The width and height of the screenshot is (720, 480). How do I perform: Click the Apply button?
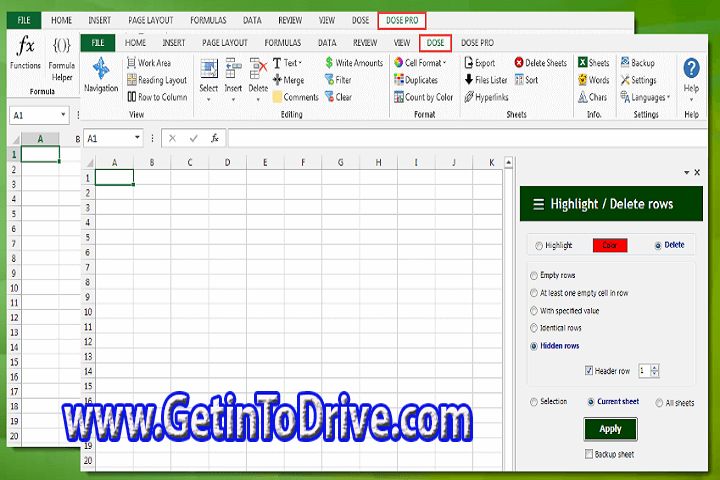(610, 429)
